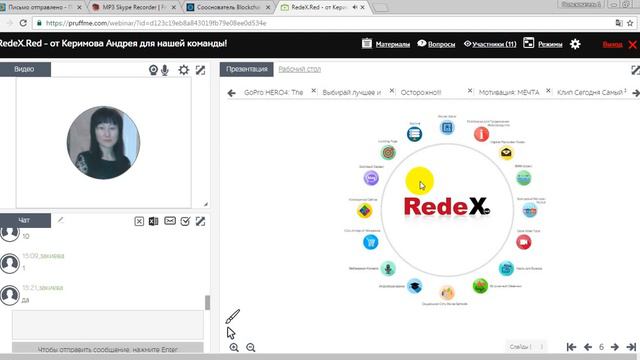Screen dimensions: 640x360
Task: Click the checkmark icon in chat toolbar
Action: click(x=185, y=221)
